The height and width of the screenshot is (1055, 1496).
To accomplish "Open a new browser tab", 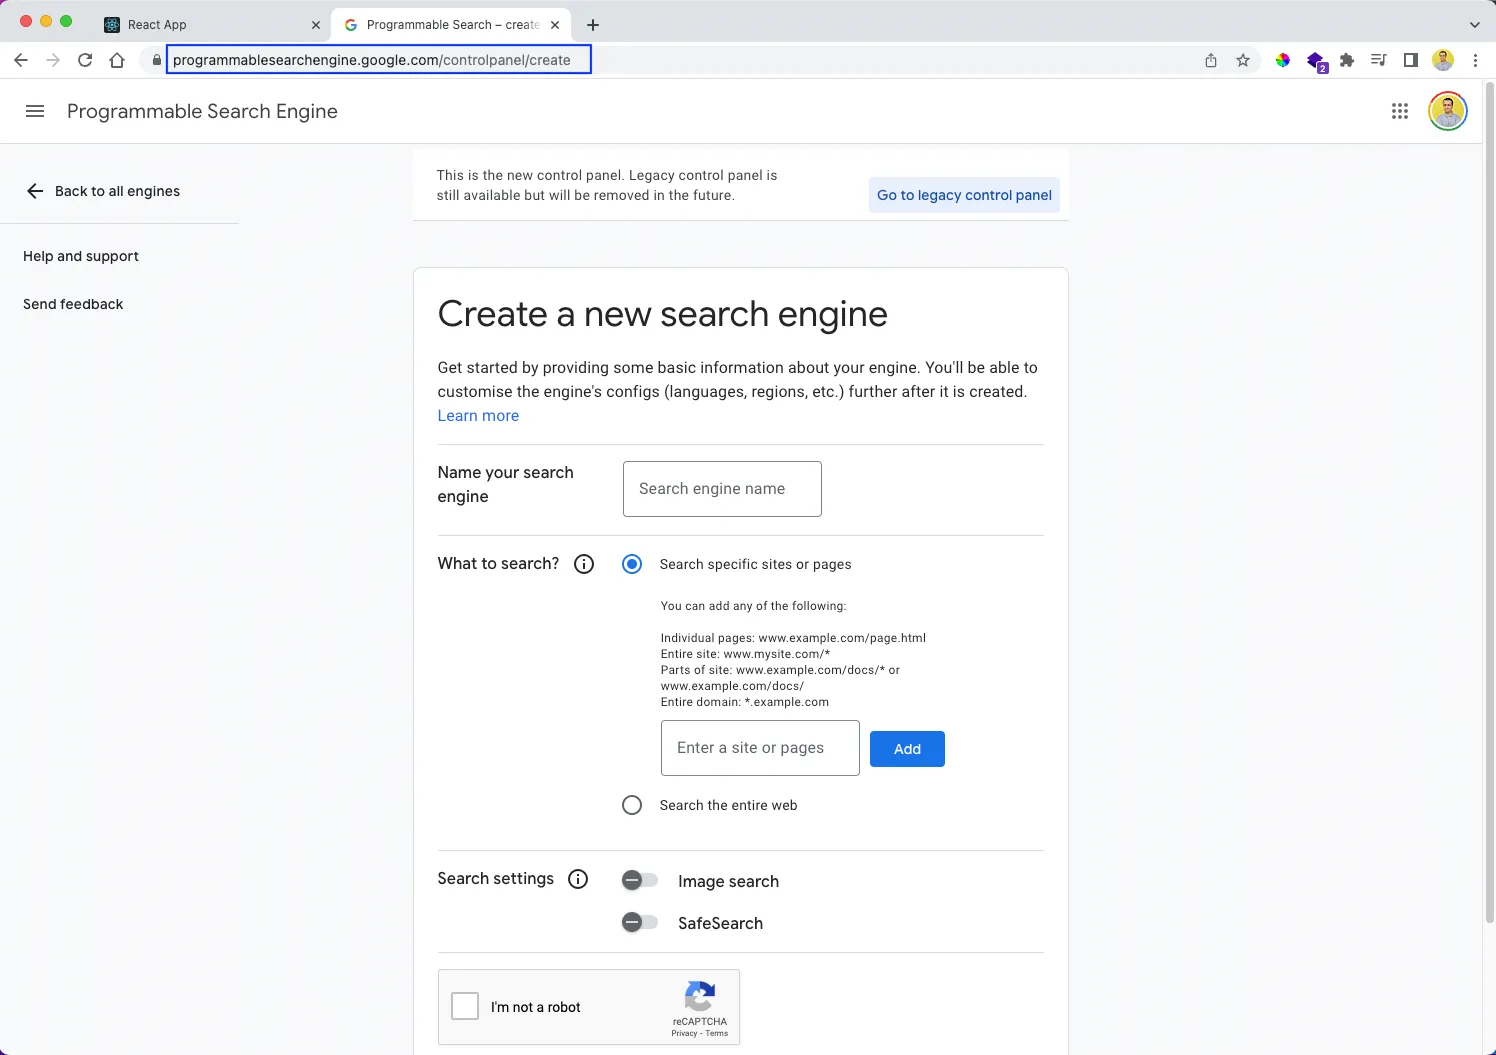I will [x=593, y=24].
